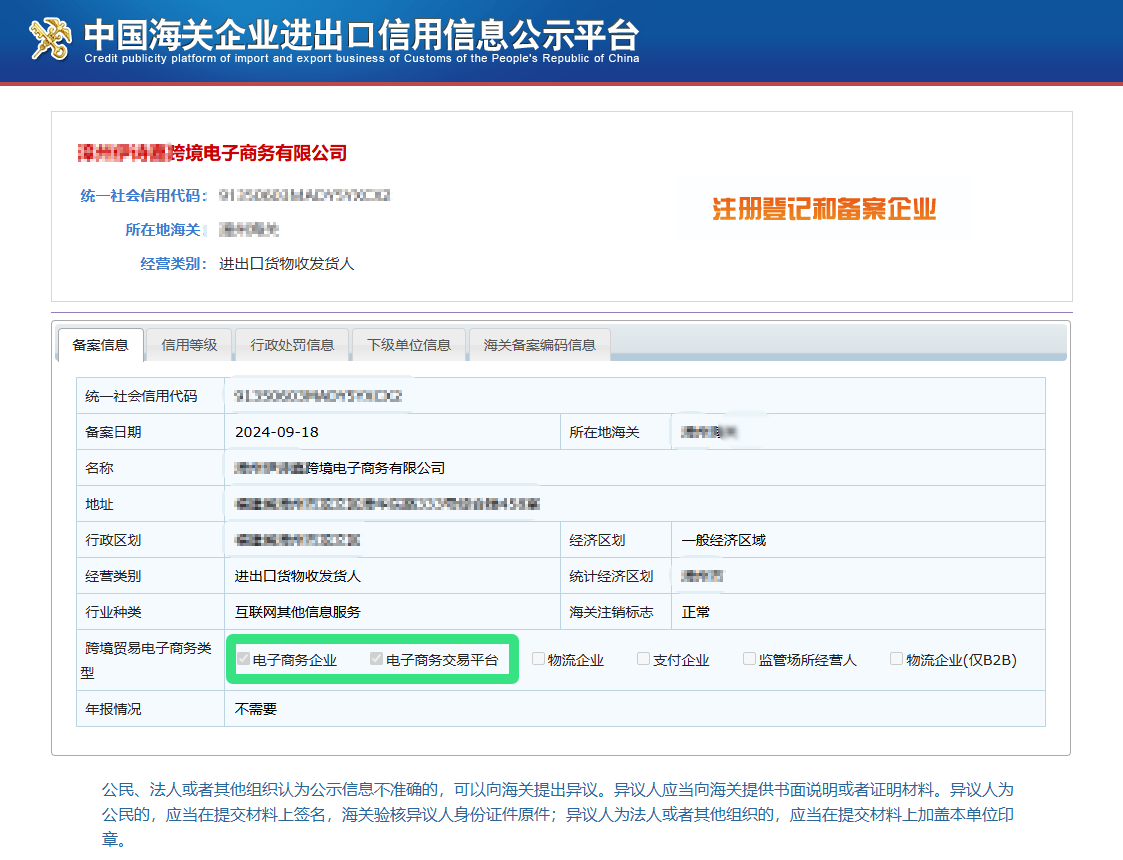Image resolution: width=1123 pixels, height=860 pixels.
Task: Go to the 下级单位信息 tab
Action: point(409,345)
